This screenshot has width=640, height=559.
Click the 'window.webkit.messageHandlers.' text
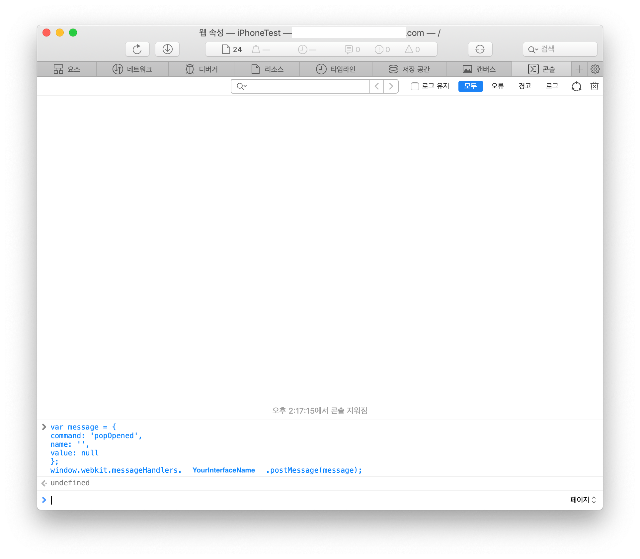click(x=116, y=470)
